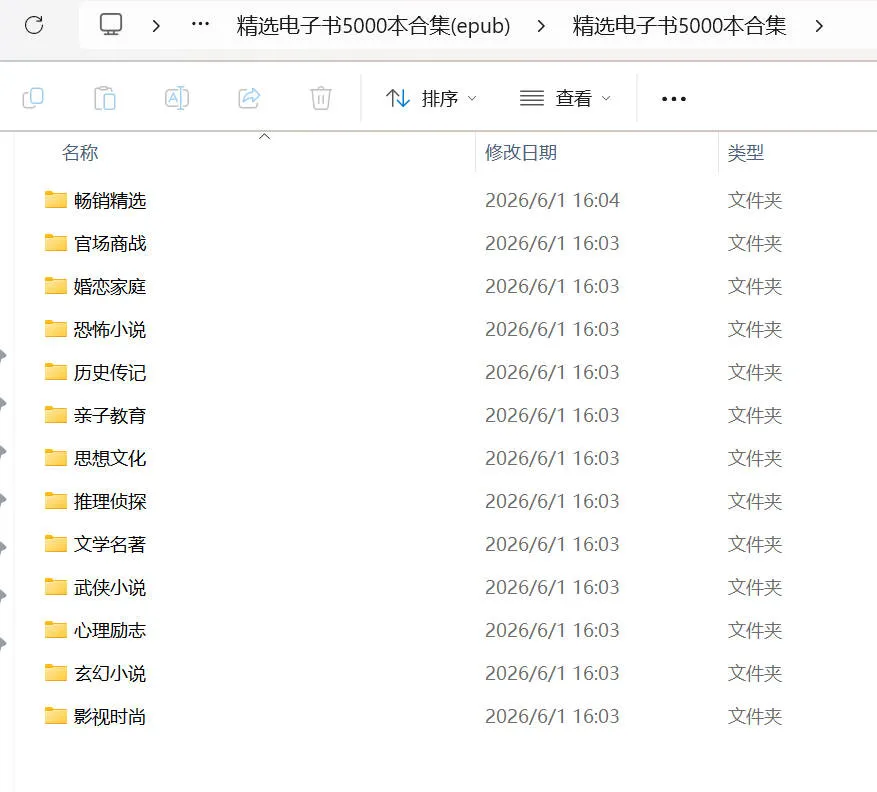Open the breadcrumb ellipsis for hidden path folders
The width and height of the screenshot is (877, 792).
(200, 24)
